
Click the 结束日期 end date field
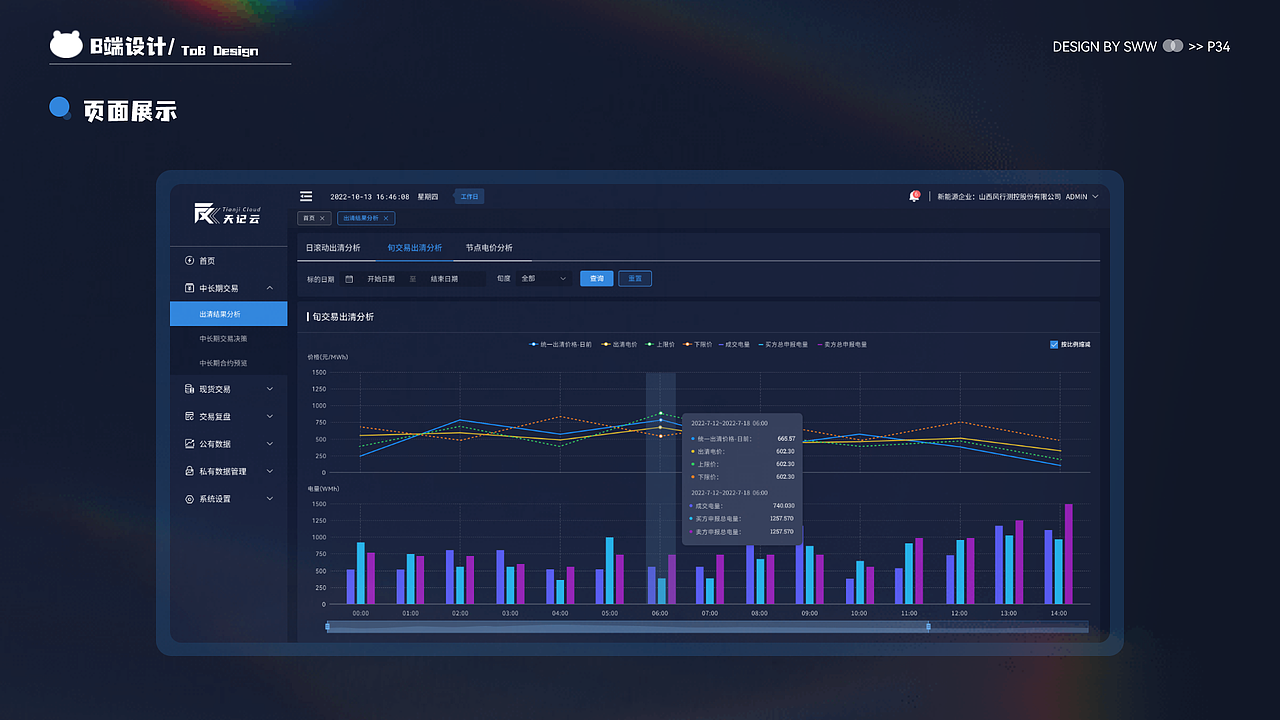(x=445, y=279)
